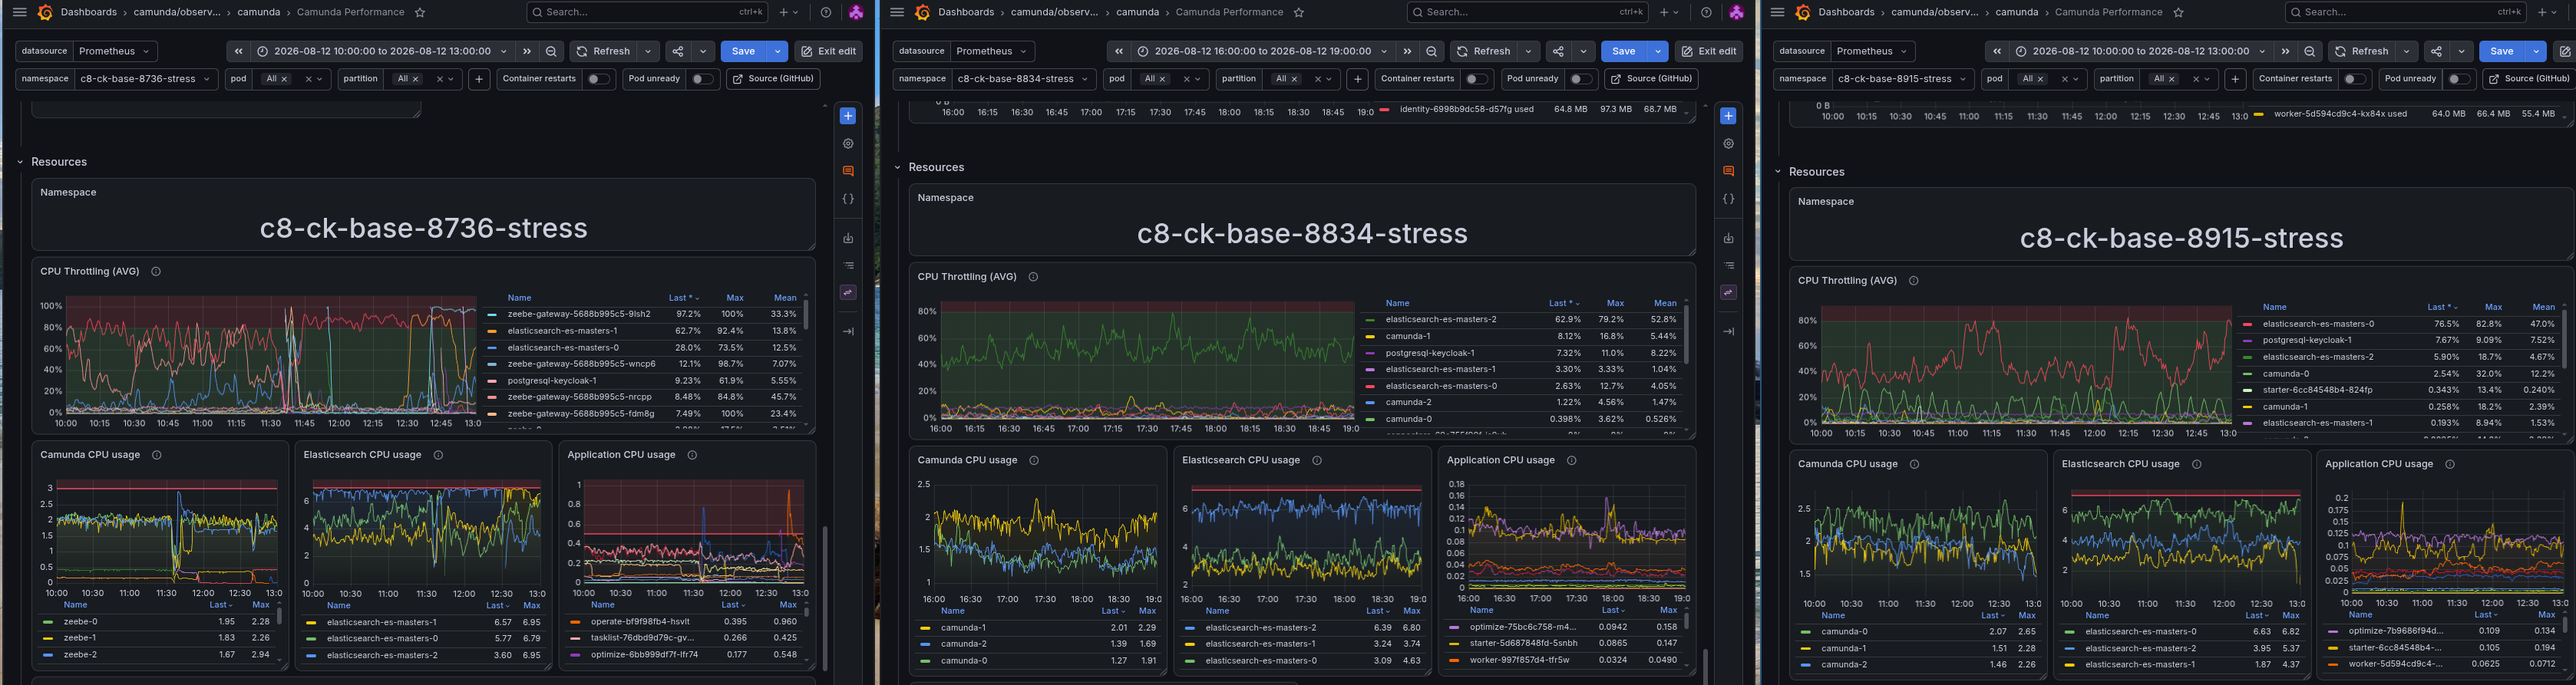Click color swatch of postgresql-keycloak-1 in 8915-stress legend
The width and height of the screenshot is (2576, 685).
[x=2248, y=340]
